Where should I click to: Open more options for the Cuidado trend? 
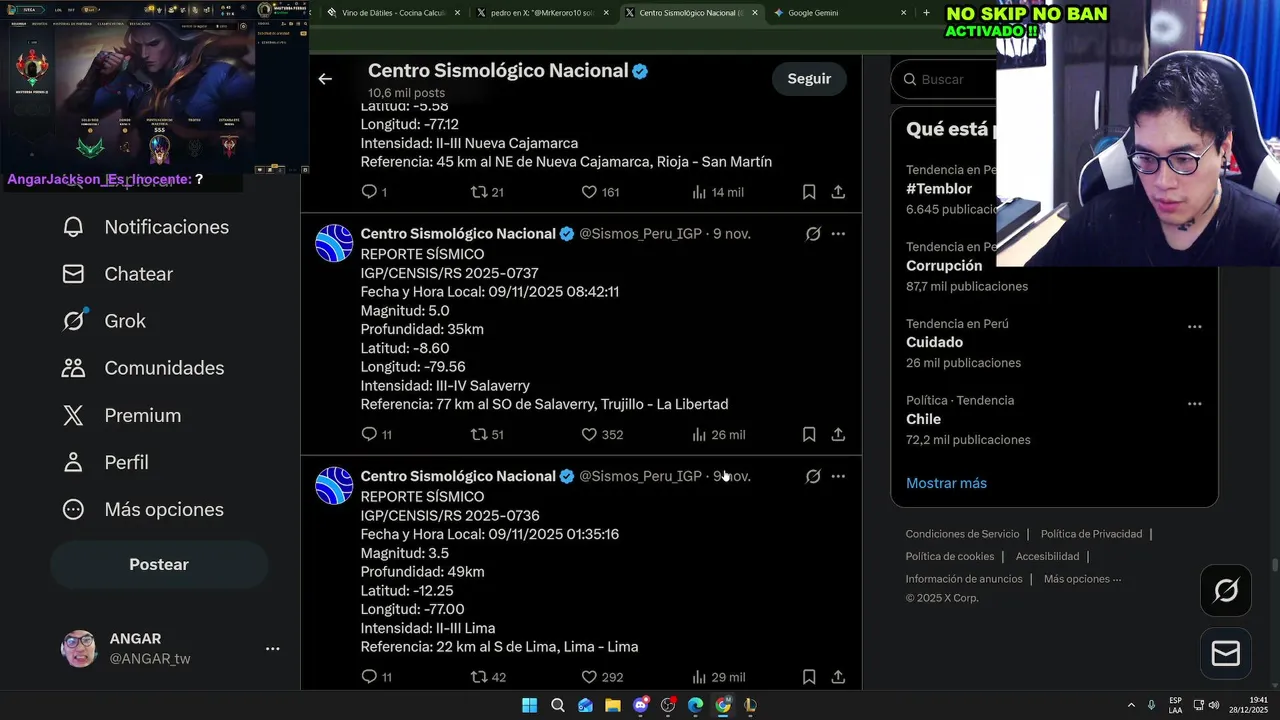tap(1194, 327)
